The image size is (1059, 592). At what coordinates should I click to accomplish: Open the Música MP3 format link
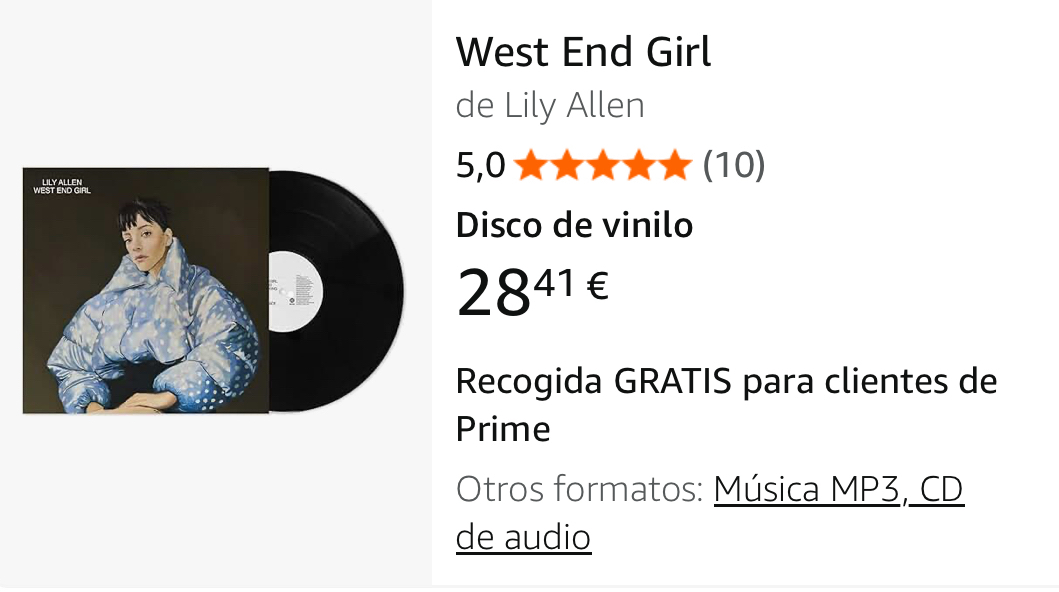pos(807,489)
